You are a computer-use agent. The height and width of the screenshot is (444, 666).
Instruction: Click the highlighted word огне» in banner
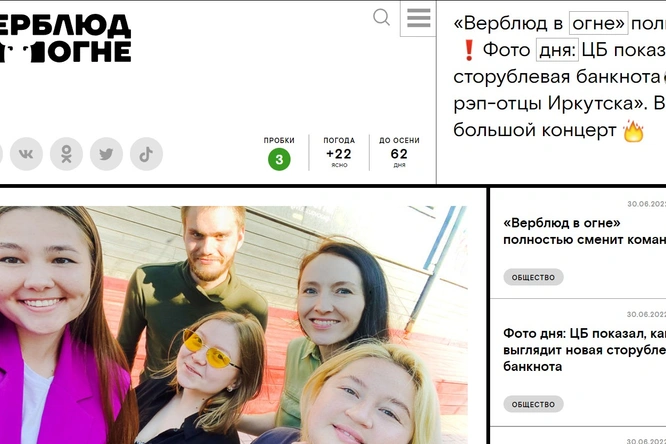(598, 23)
